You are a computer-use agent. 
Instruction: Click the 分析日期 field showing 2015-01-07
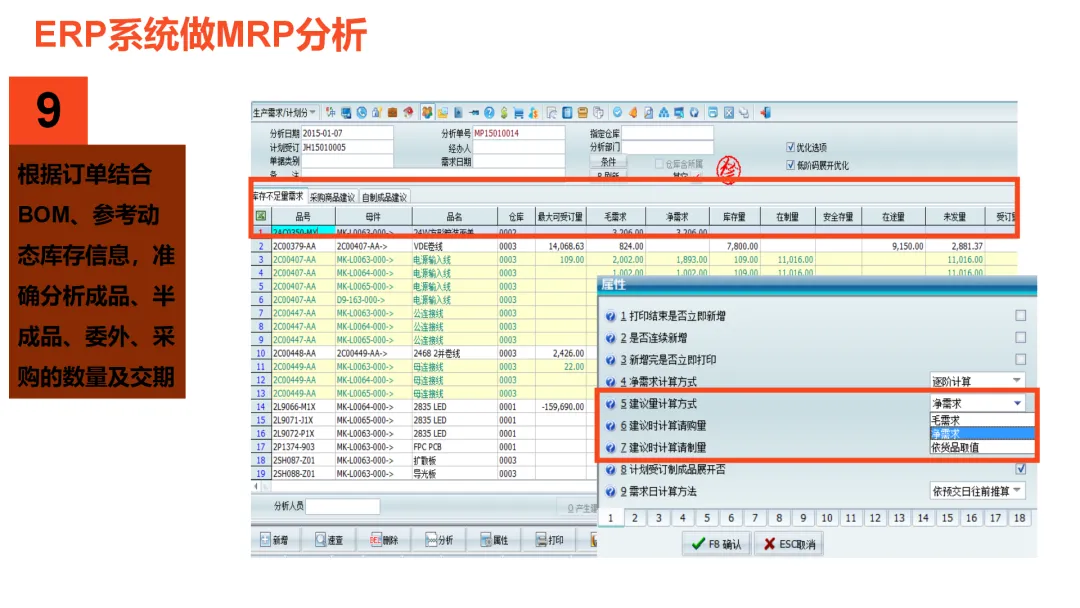point(347,133)
